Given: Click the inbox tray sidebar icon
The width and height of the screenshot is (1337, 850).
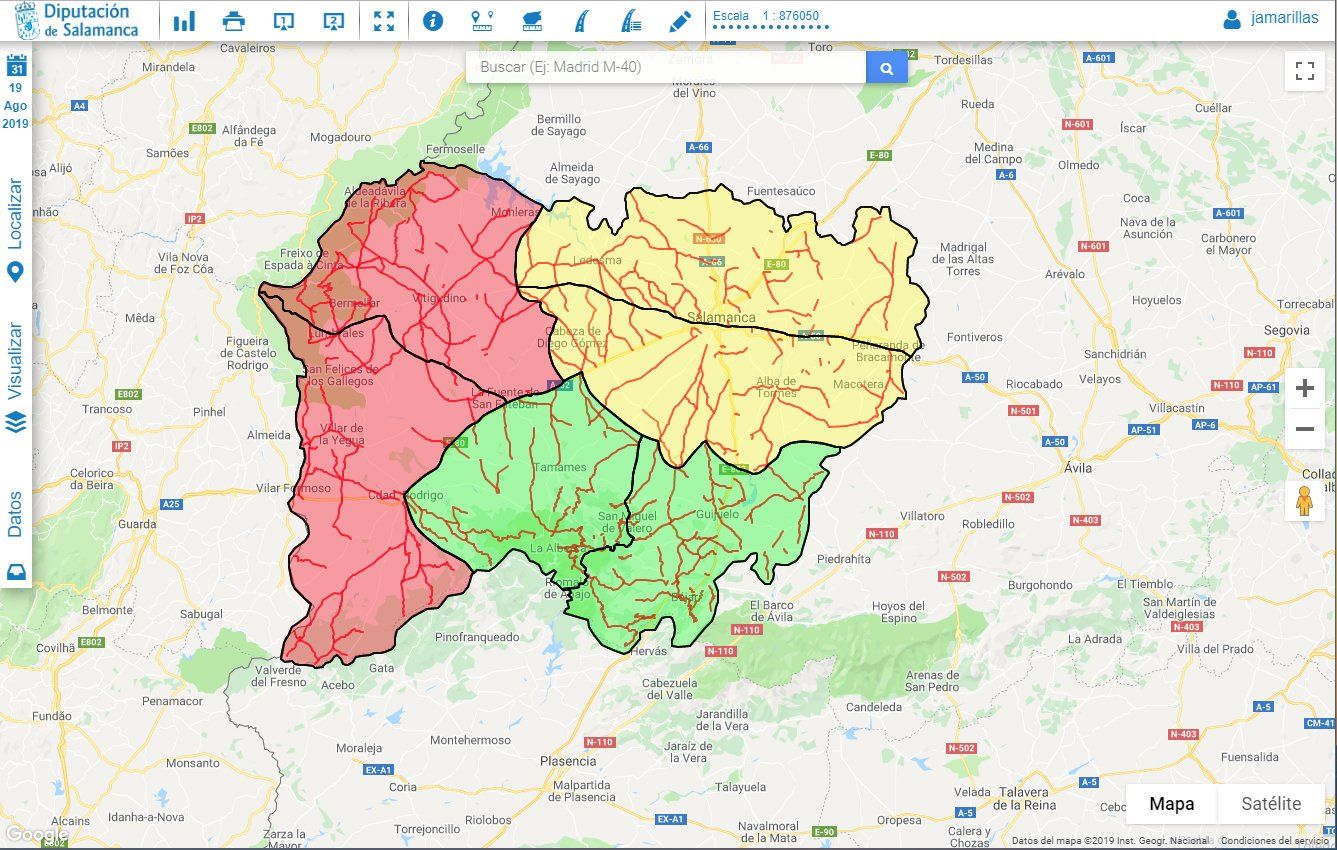Looking at the screenshot, I should pyautogui.click(x=16, y=572).
